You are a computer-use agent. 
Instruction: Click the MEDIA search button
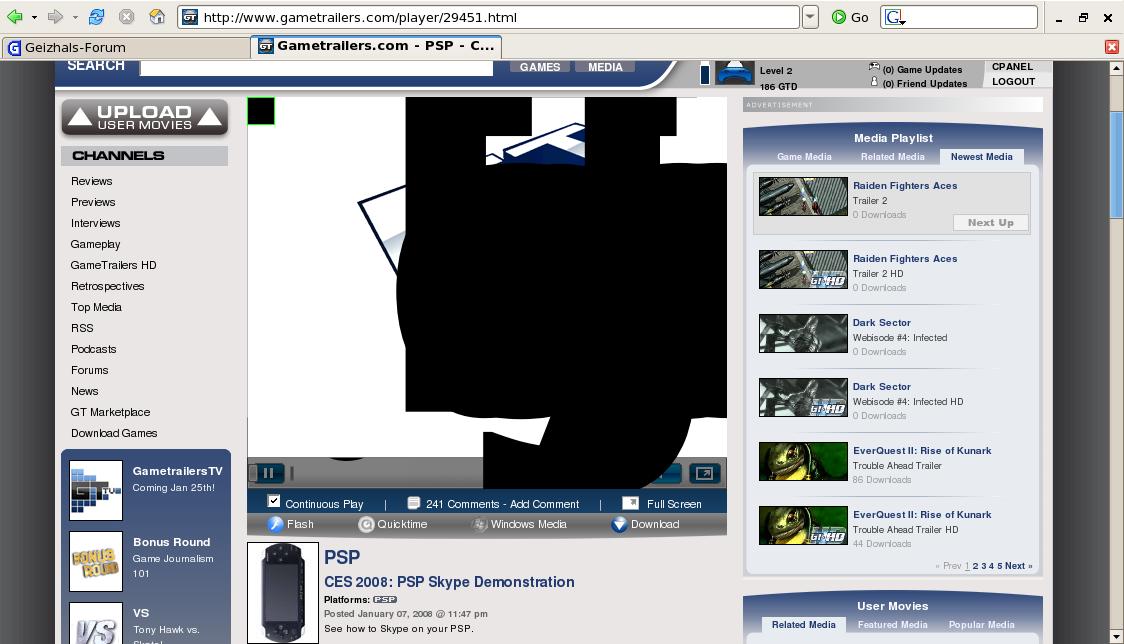[x=605, y=67]
